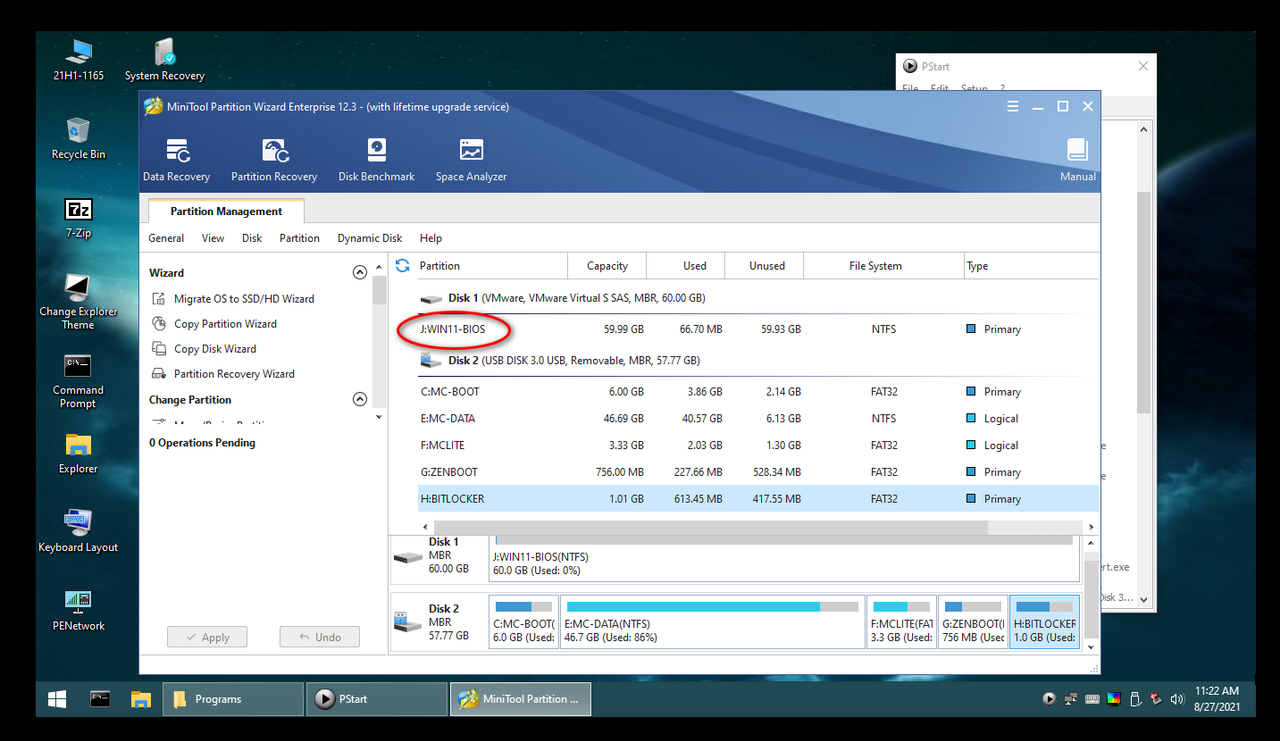Switch to PStart taskbar button
The height and width of the screenshot is (741, 1280).
coord(377,699)
